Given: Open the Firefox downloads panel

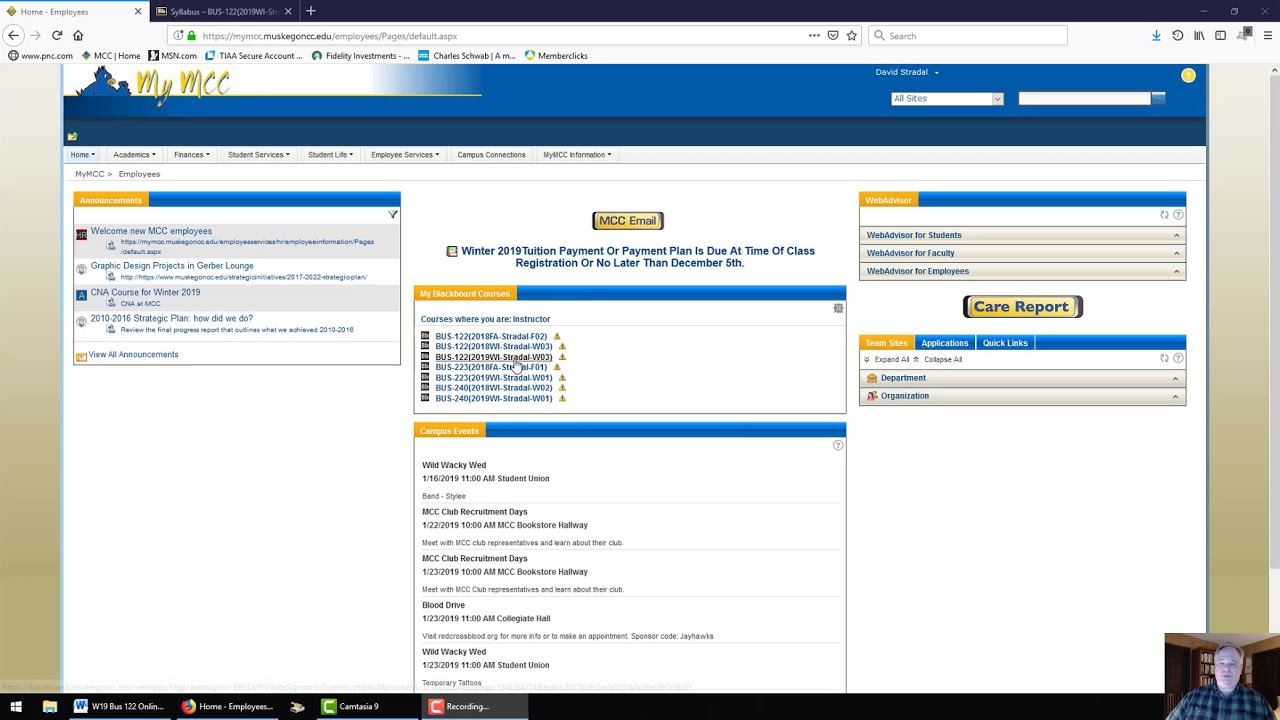Looking at the screenshot, I should (1156, 35).
